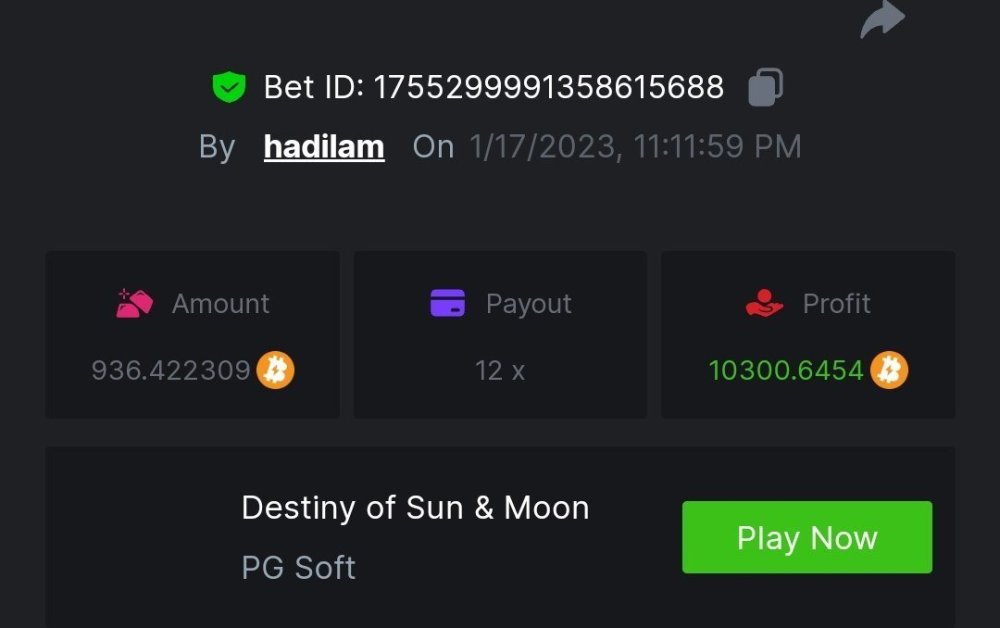Click the Bitcoin icon beside profit 10300.6454
The width and height of the screenshot is (1000, 628).
pyautogui.click(x=889, y=371)
